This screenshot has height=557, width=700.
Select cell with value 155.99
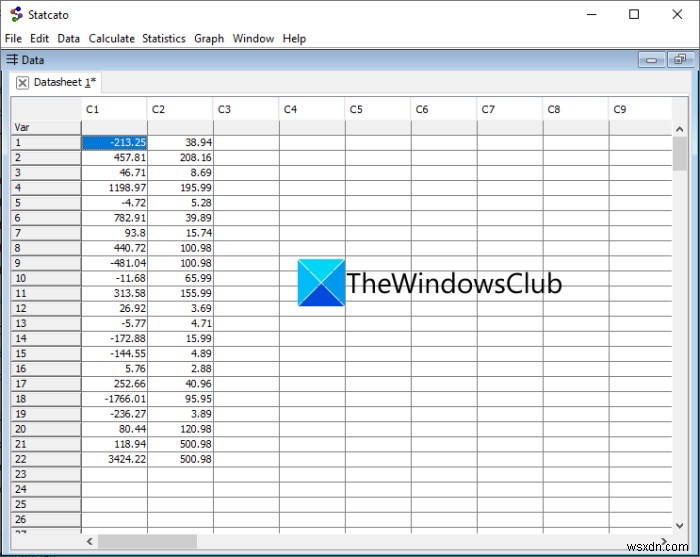tap(180, 293)
